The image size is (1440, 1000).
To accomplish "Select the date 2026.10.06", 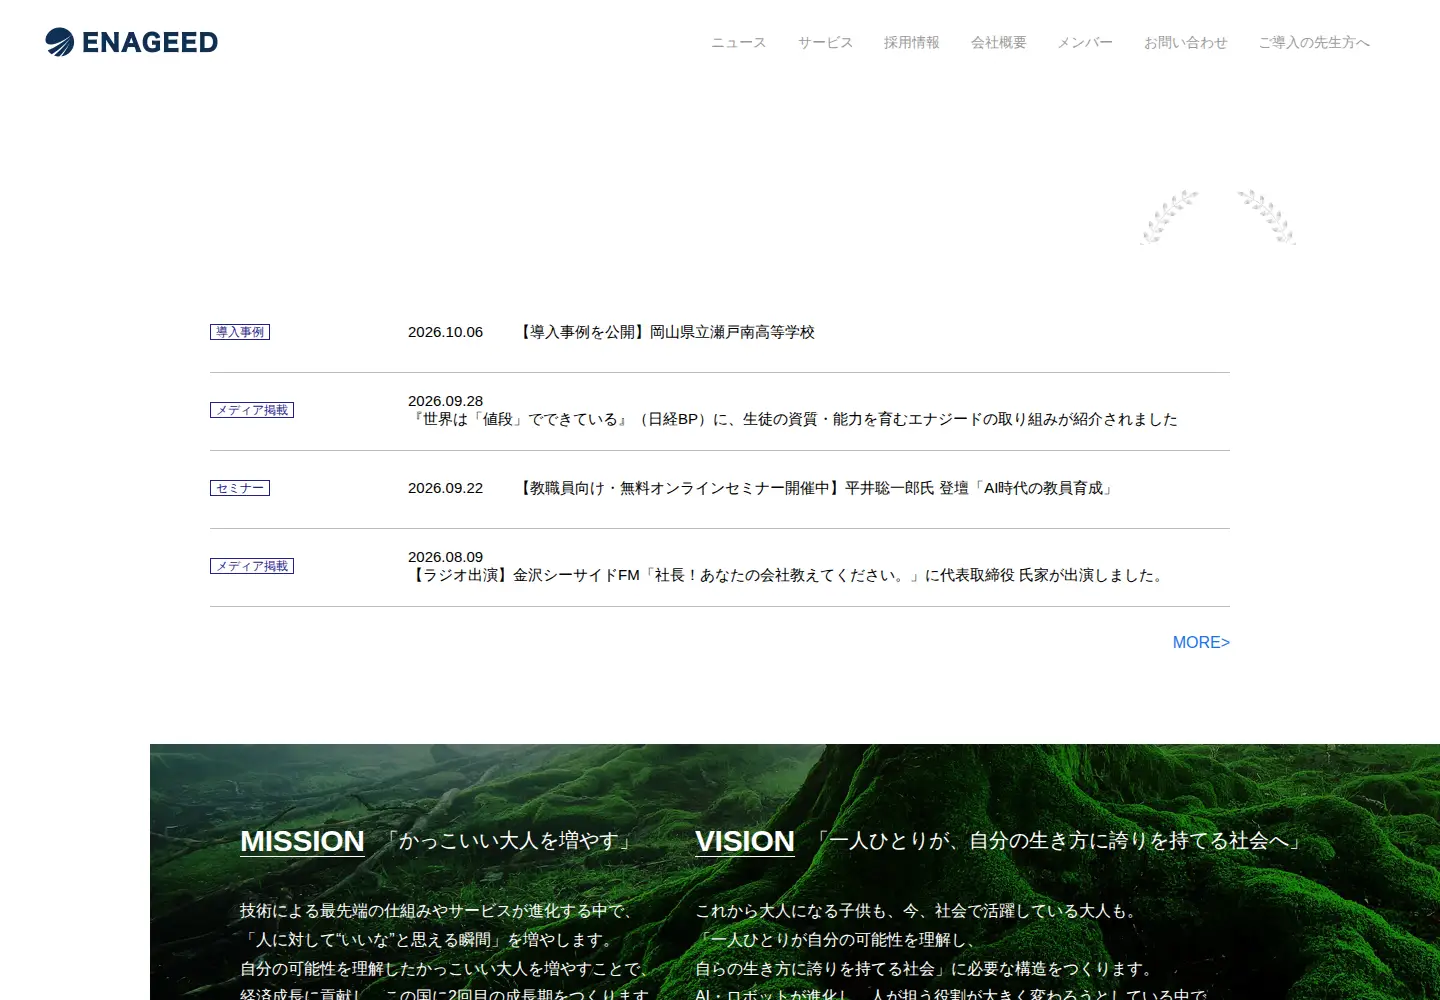I will [x=445, y=332].
